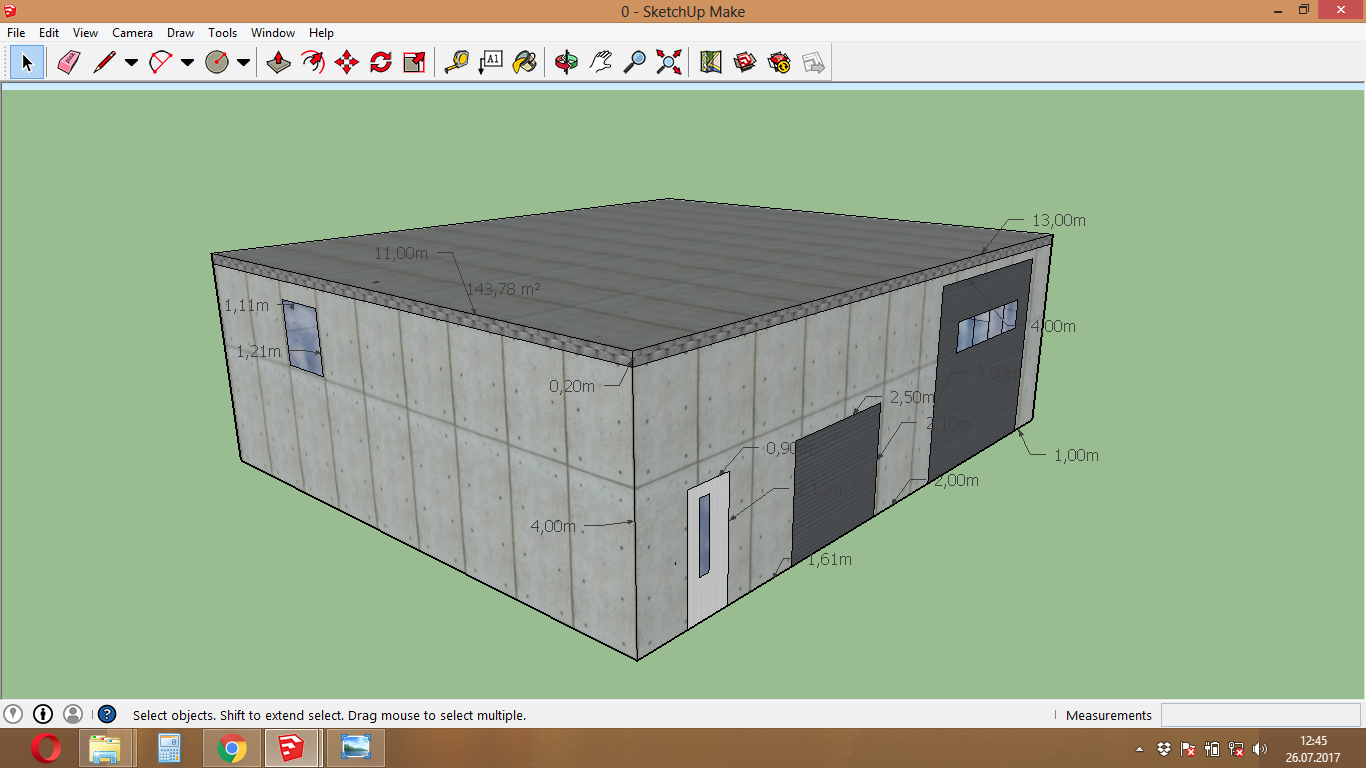Click the 143,78 m² area label
Viewport: 1366px width, 768px height.
503,289
